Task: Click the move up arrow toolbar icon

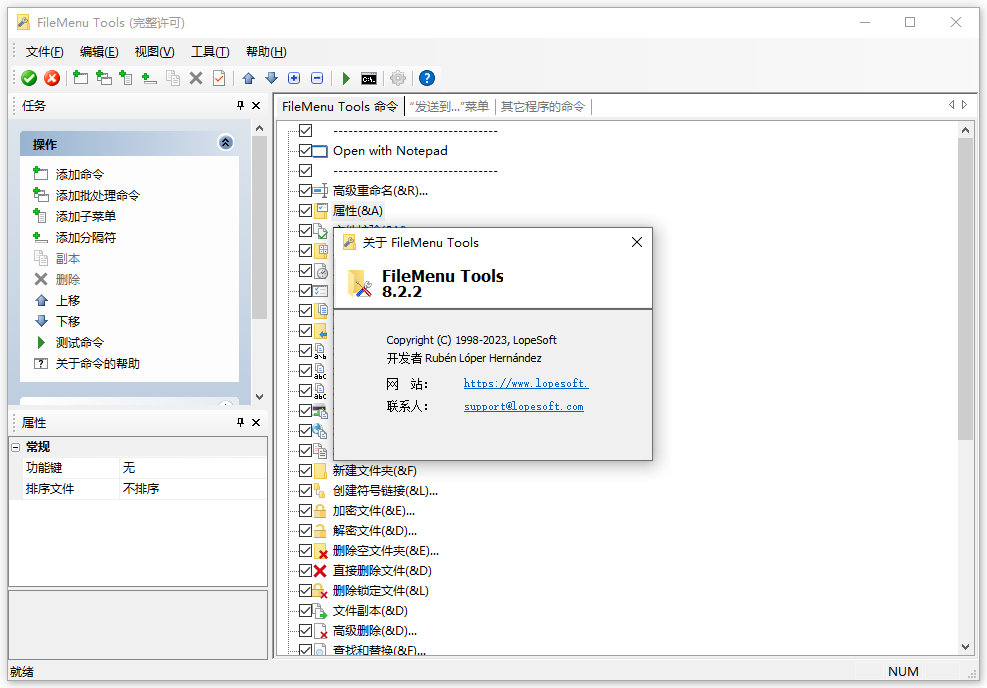Action: (x=249, y=78)
